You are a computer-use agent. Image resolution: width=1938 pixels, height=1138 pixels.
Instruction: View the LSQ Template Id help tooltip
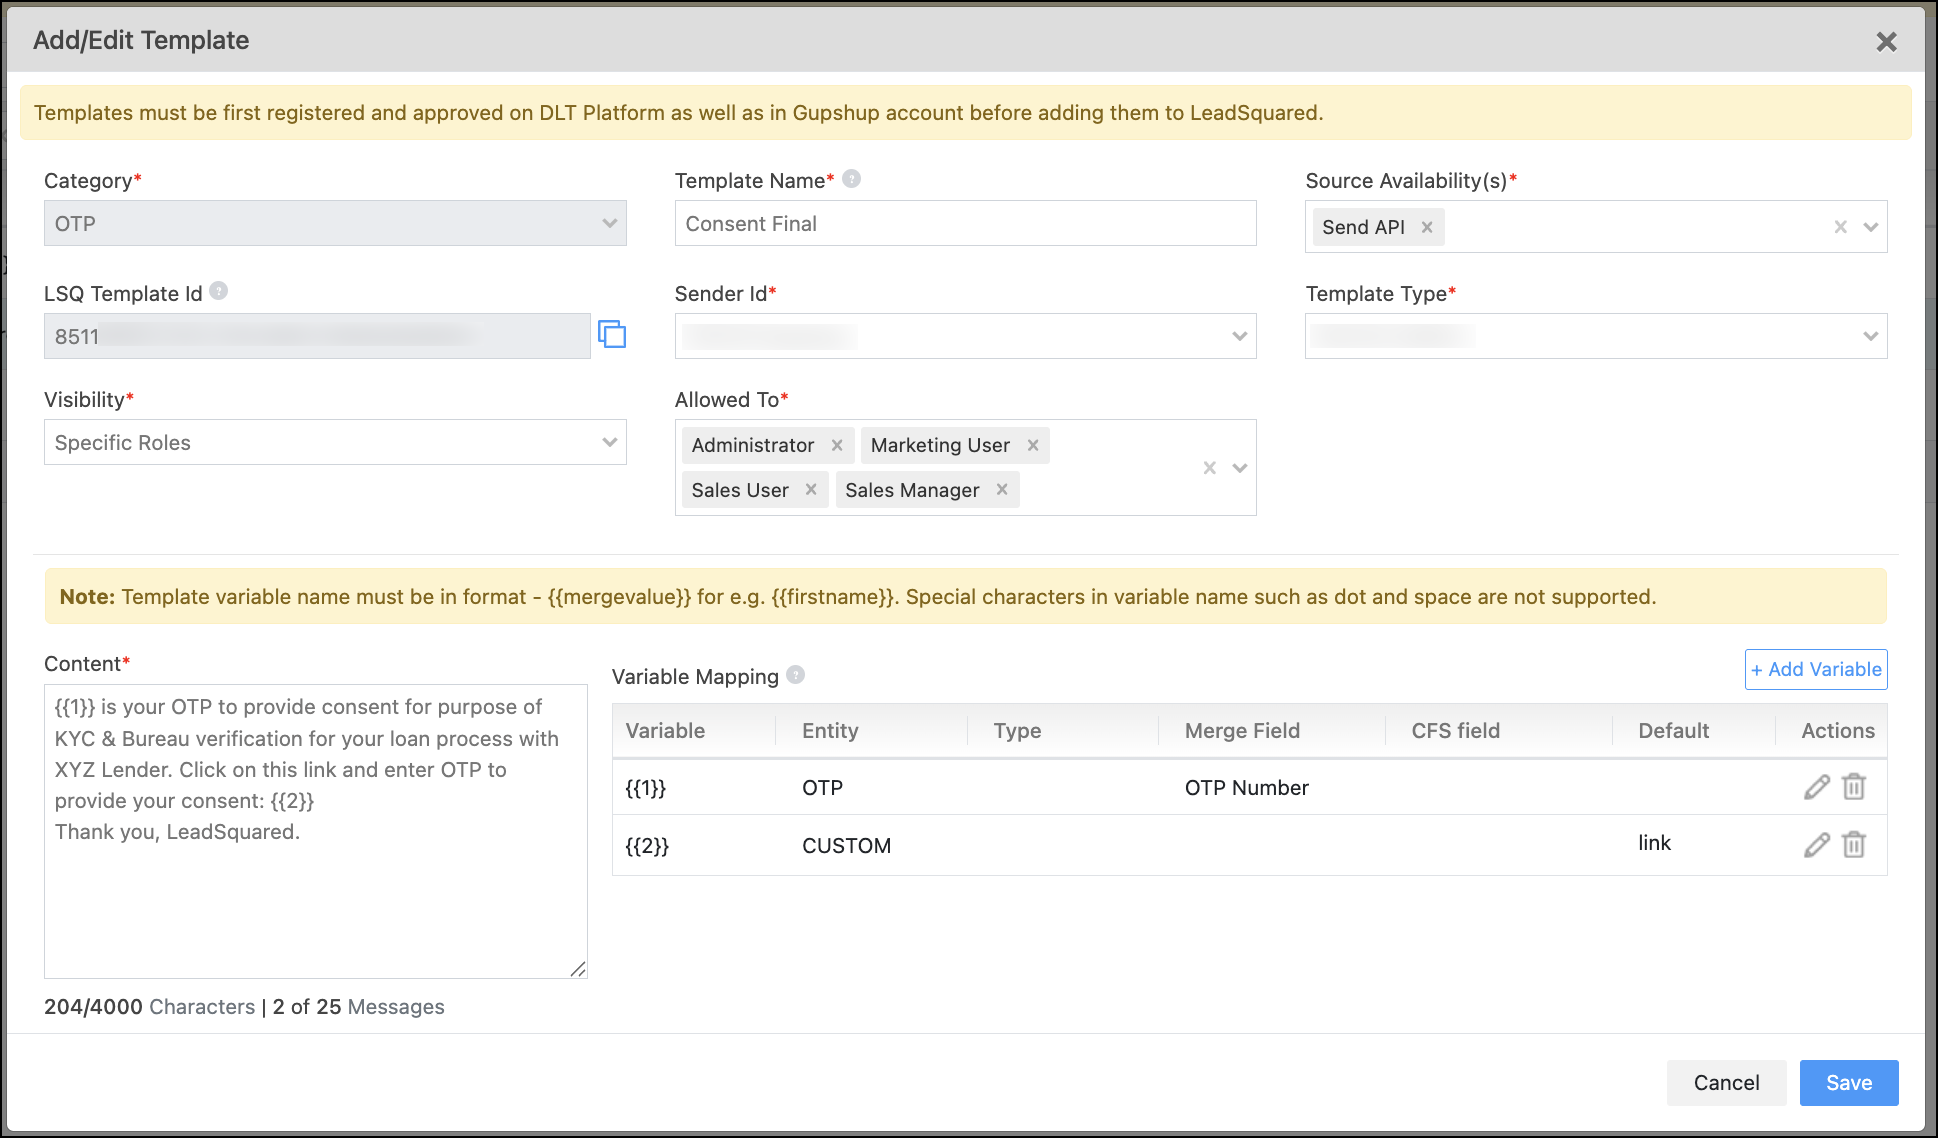click(x=219, y=290)
